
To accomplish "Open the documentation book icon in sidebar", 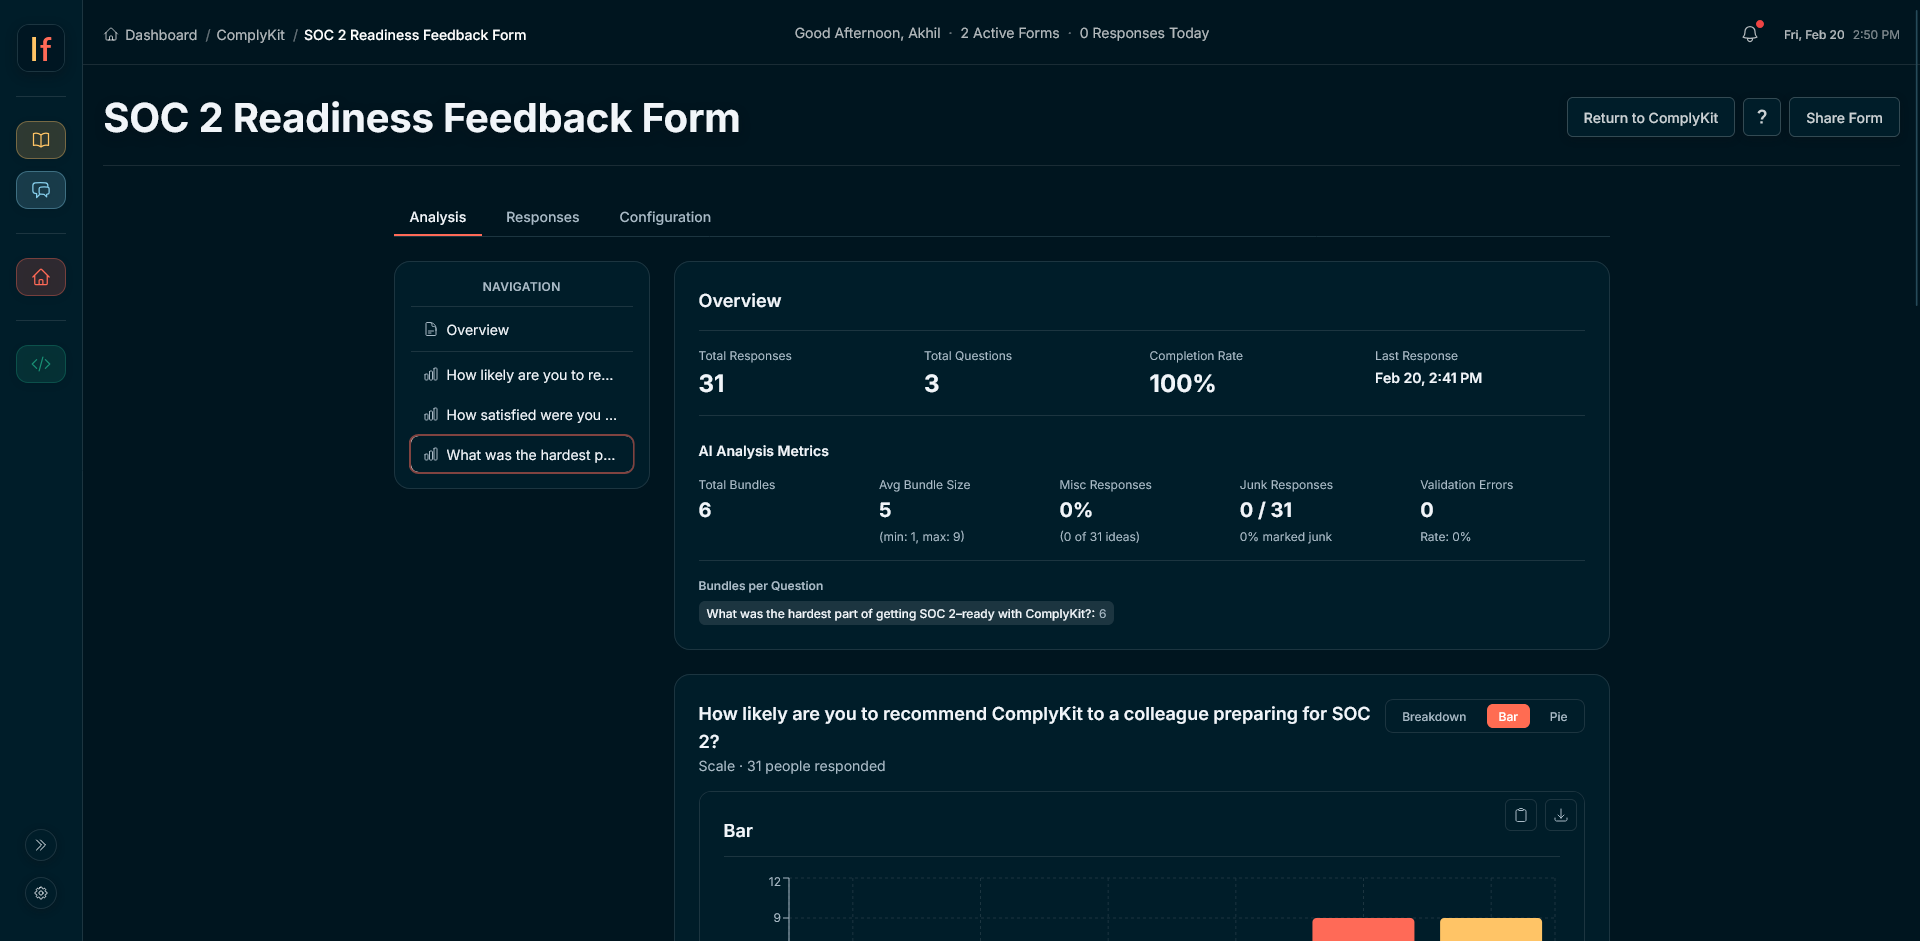I will tap(40, 140).
